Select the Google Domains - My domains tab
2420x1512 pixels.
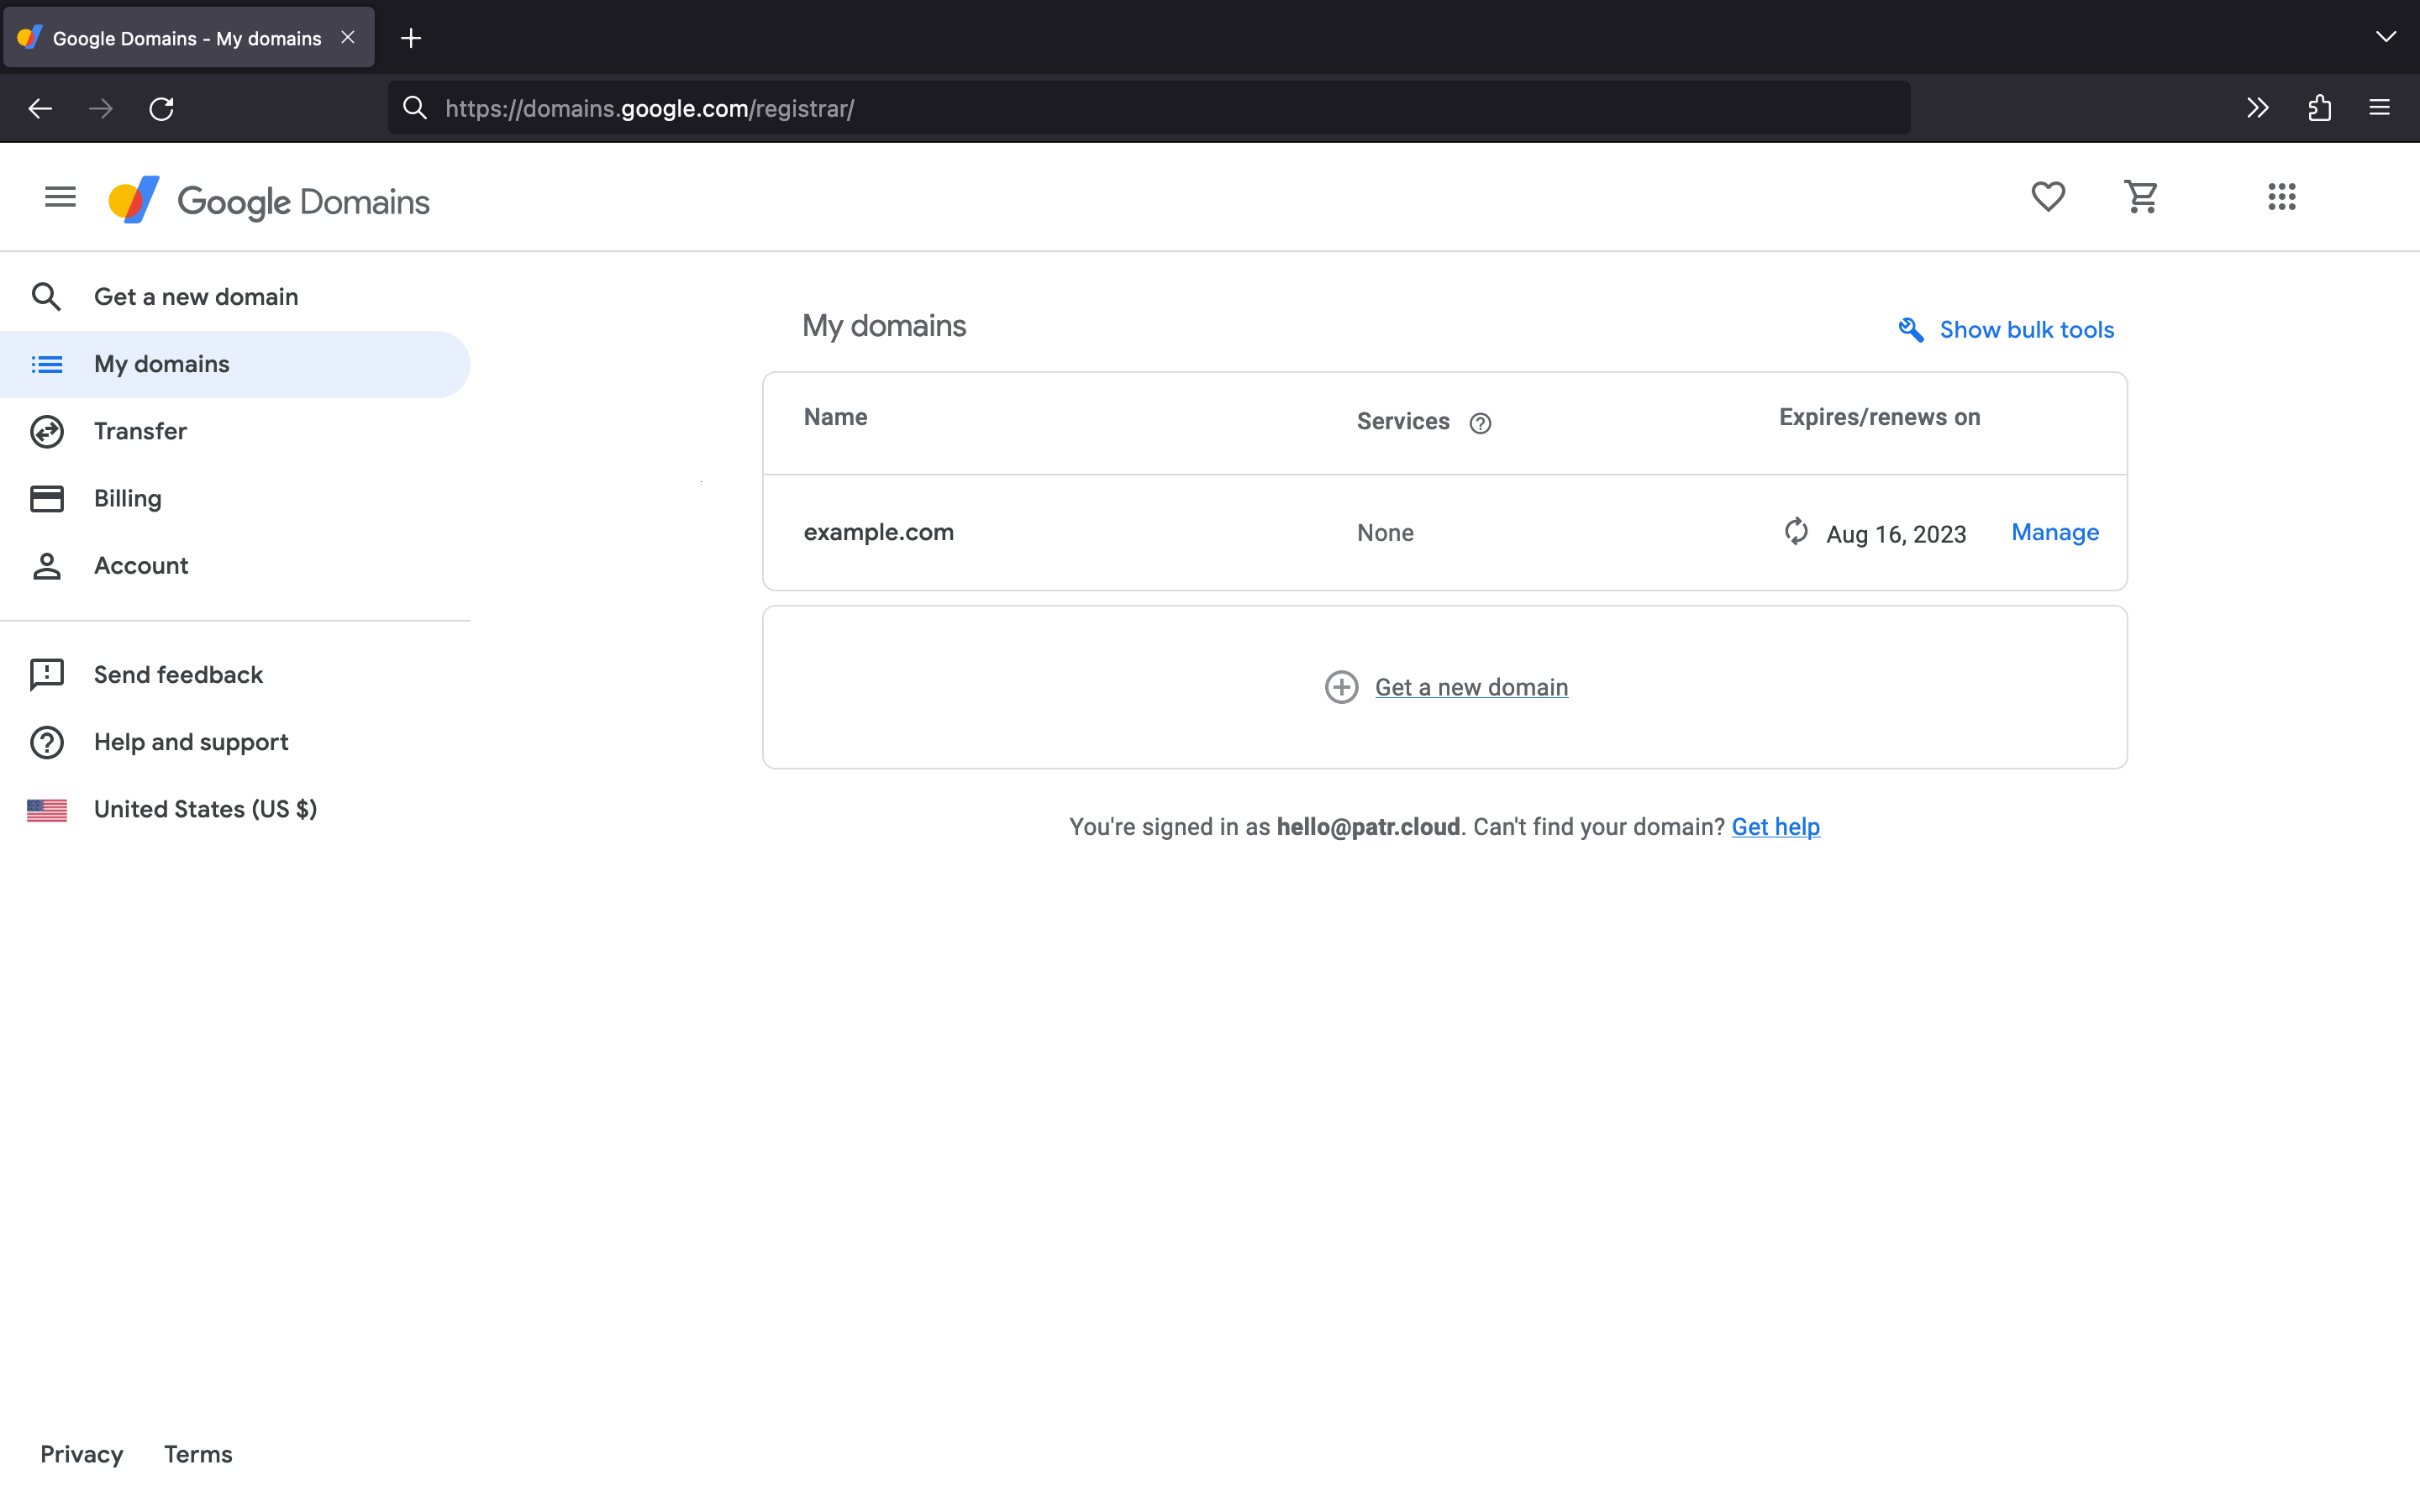pos(189,38)
